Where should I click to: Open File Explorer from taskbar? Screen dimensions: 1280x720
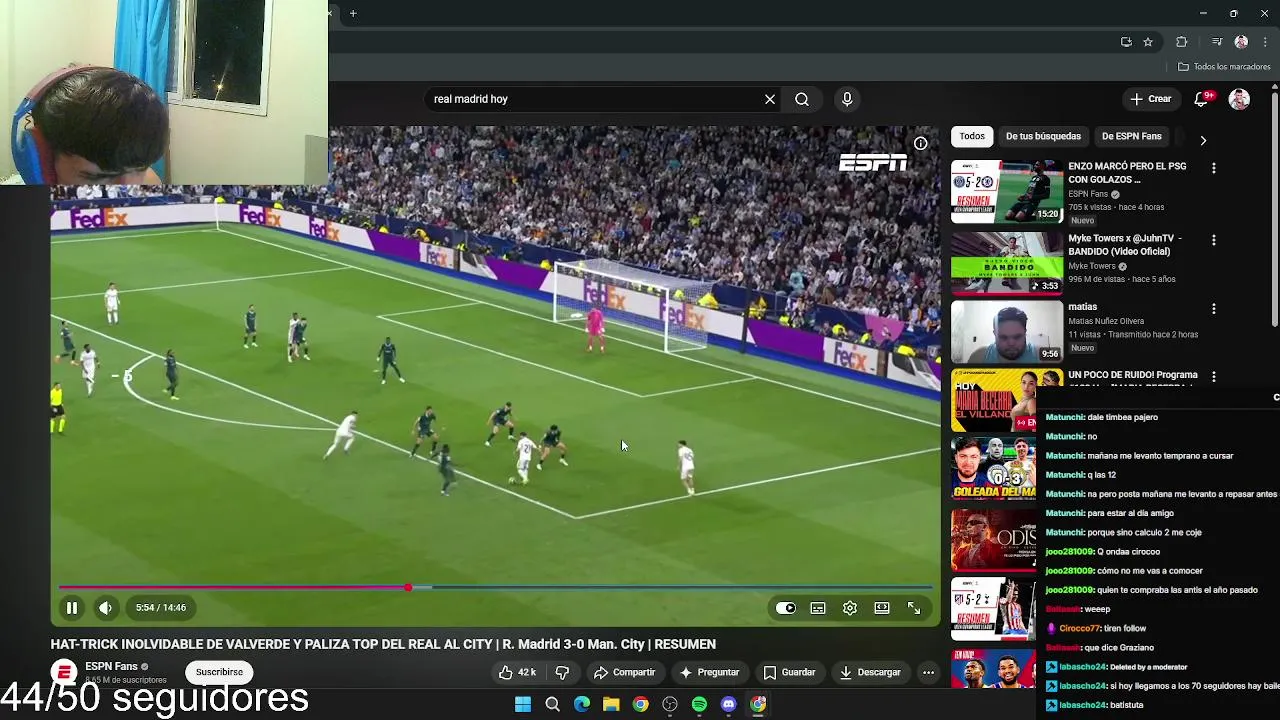(611, 704)
